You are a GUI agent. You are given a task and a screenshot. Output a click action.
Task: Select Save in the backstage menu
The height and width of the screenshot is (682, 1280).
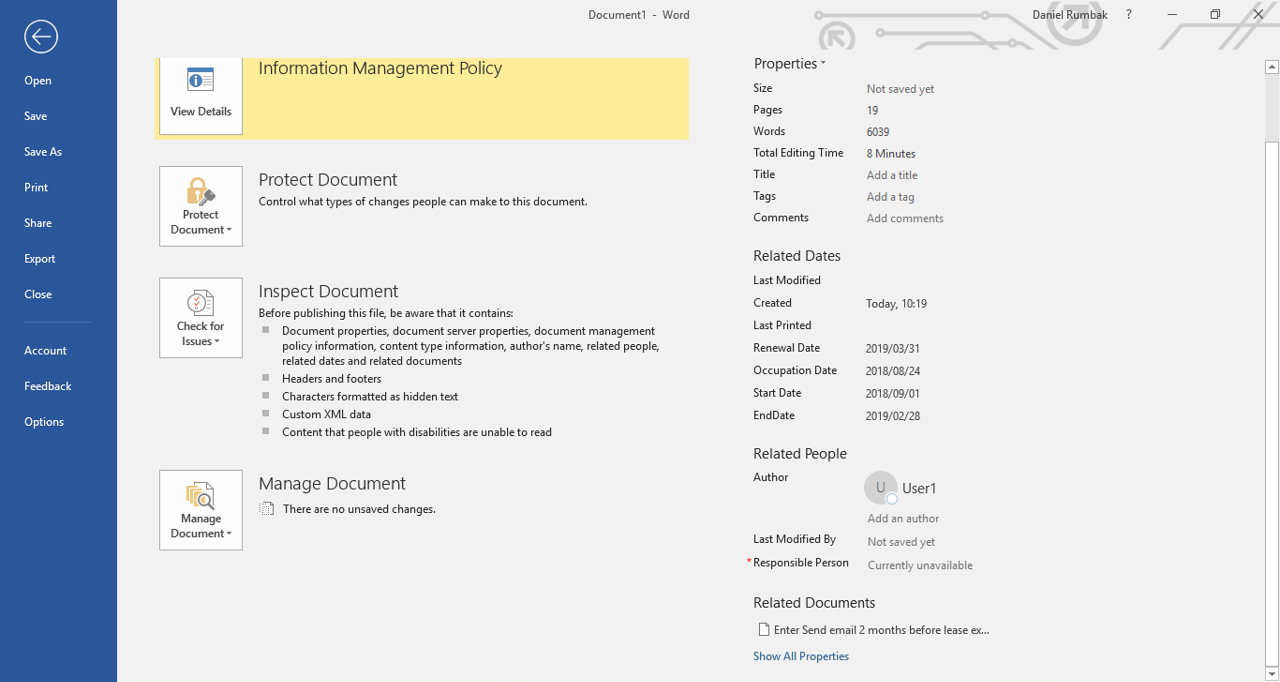[x=36, y=116]
